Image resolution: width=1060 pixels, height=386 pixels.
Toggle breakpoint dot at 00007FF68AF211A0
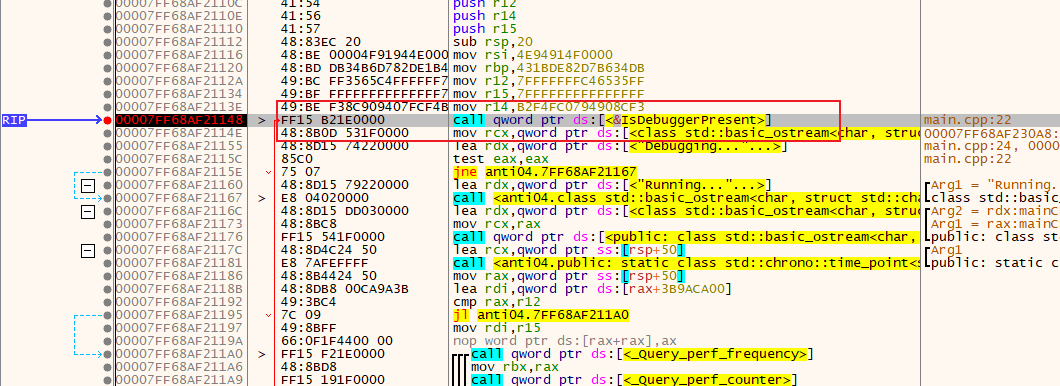(107, 354)
